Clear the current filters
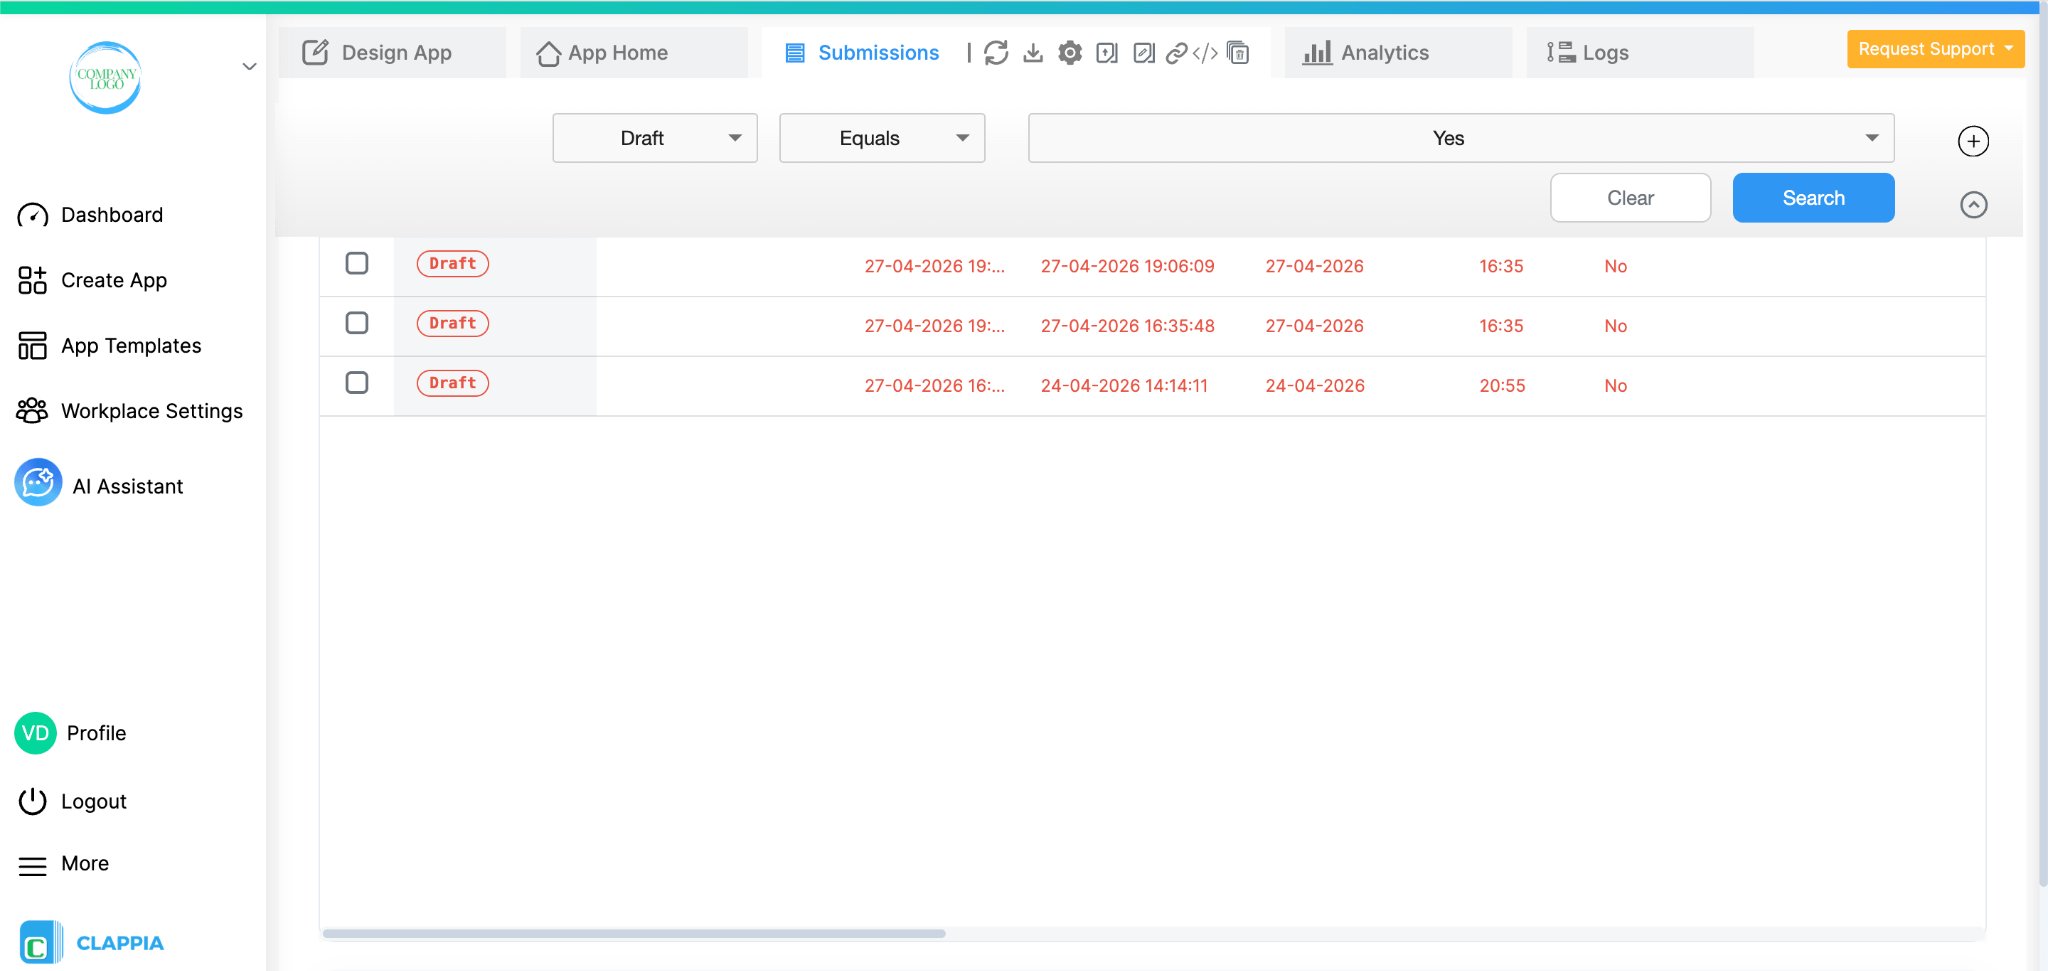The width and height of the screenshot is (2048, 971). [x=1630, y=197]
